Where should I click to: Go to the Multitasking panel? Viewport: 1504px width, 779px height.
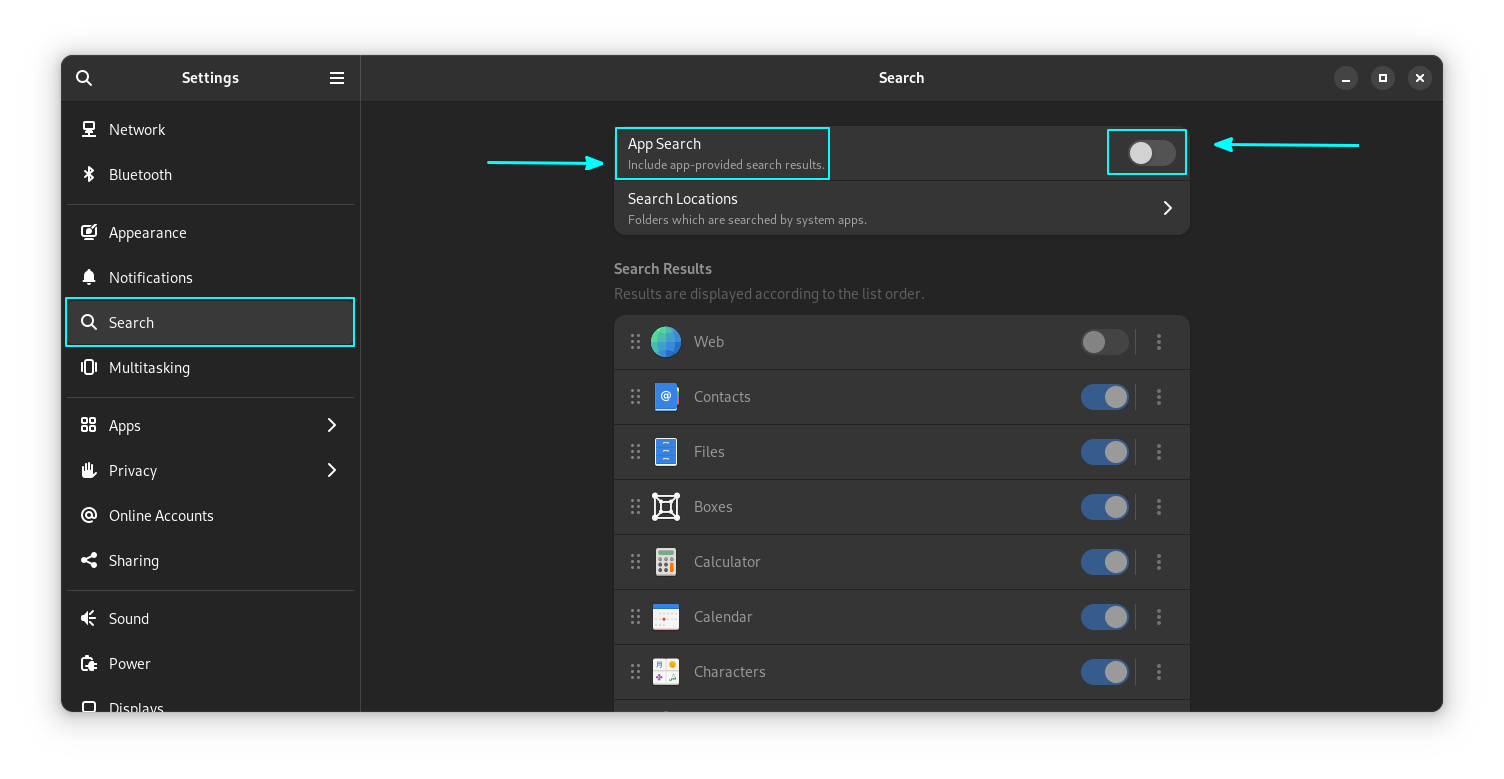149,368
